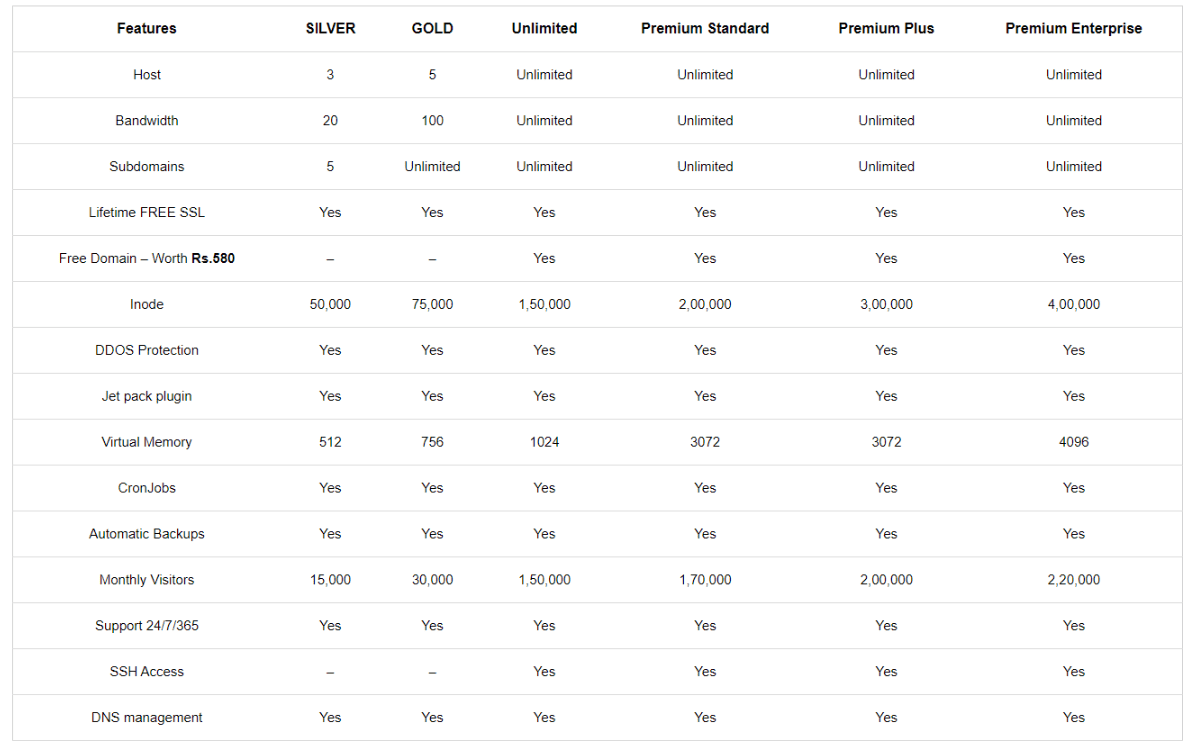Click the Premium Plus header
This screenshot has width=1196, height=746.
coord(886,28)
